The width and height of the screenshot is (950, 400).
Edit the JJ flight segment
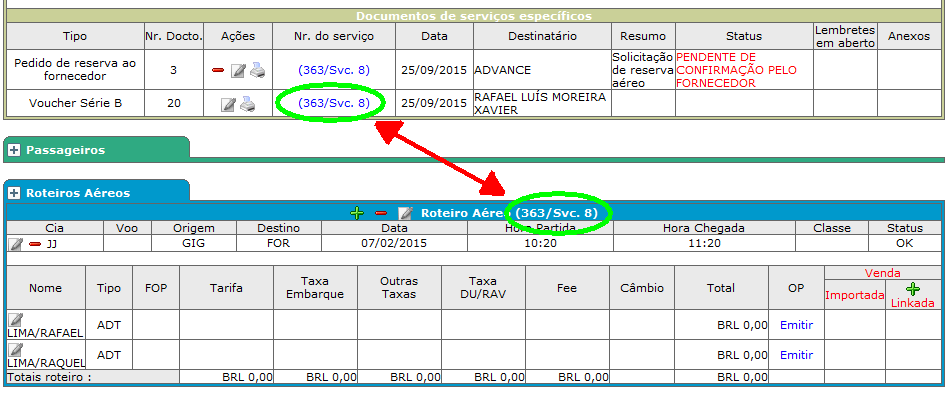pyautogui.click(x=16, y=244)
